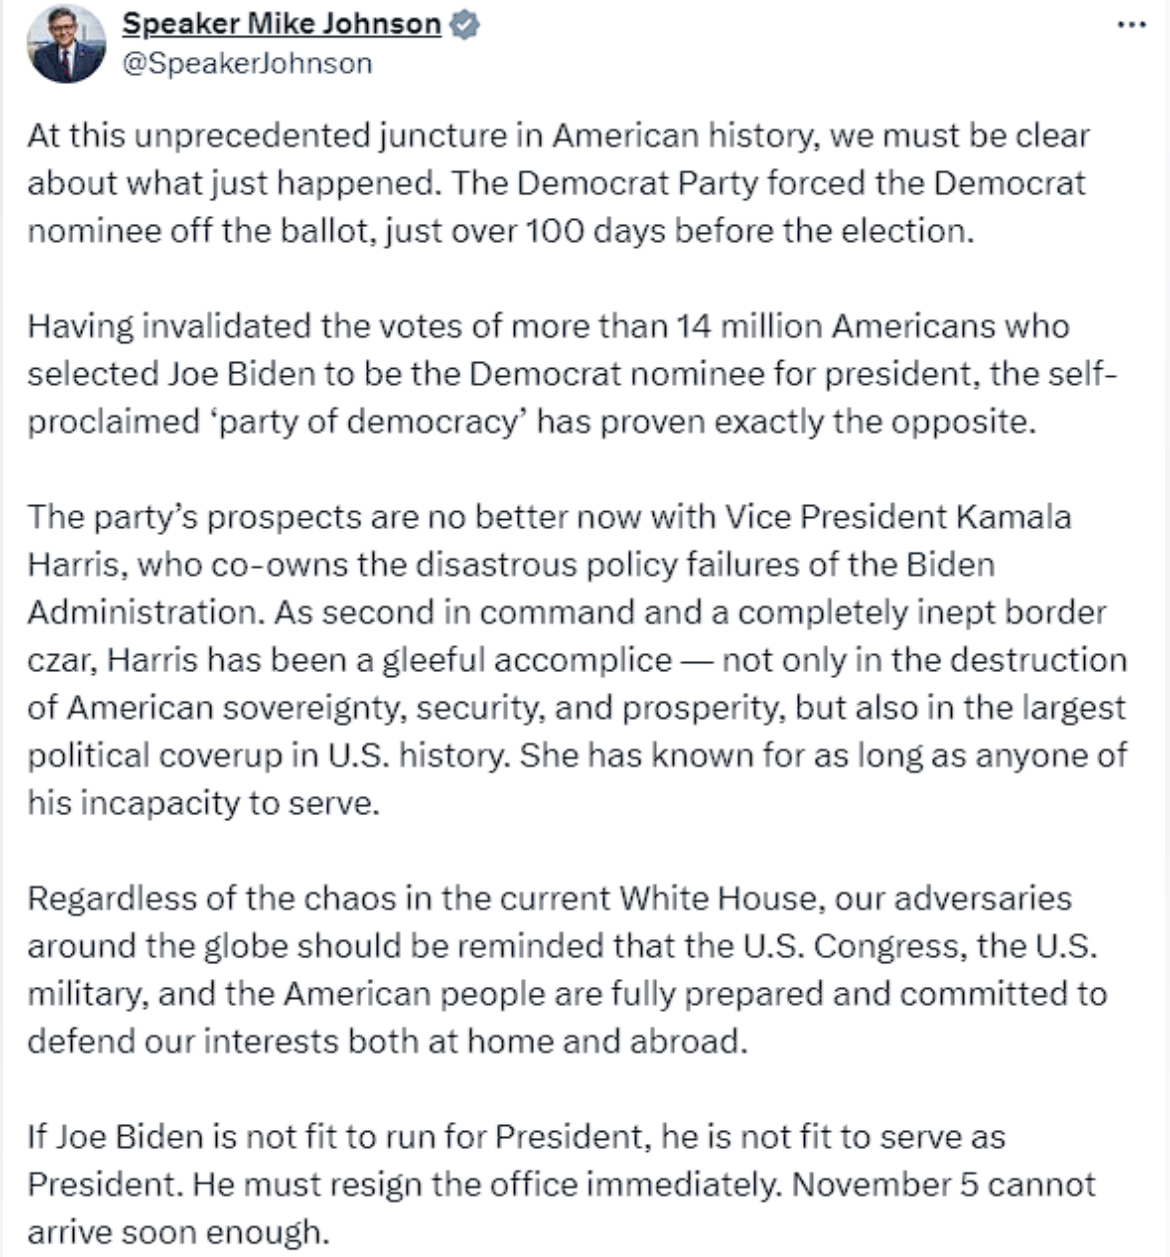Open the paragraph starting "Regardless of the chaos"
Screen dimensions: 1170x1257
[565, 969]
